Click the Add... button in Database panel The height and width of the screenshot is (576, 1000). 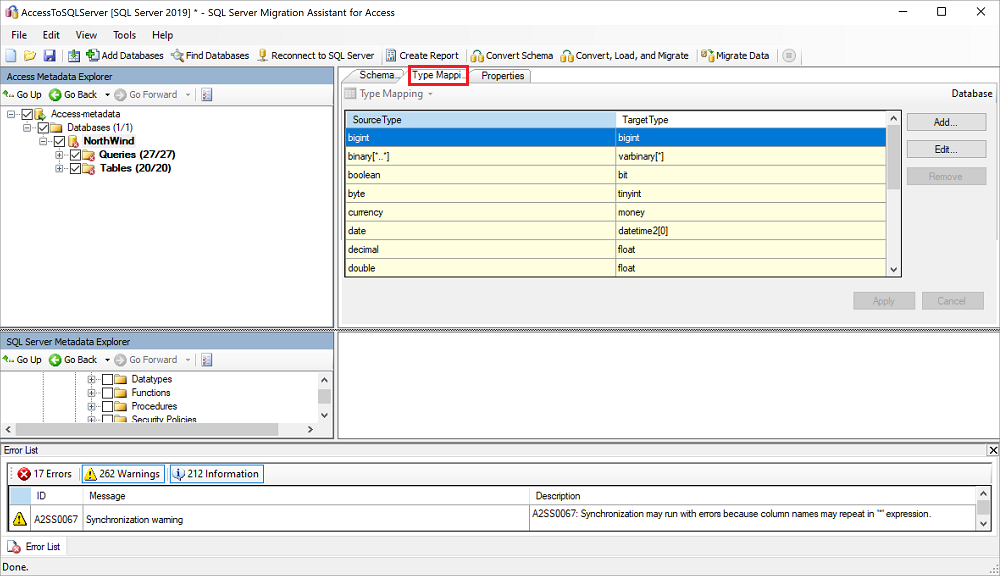point(945,121)
